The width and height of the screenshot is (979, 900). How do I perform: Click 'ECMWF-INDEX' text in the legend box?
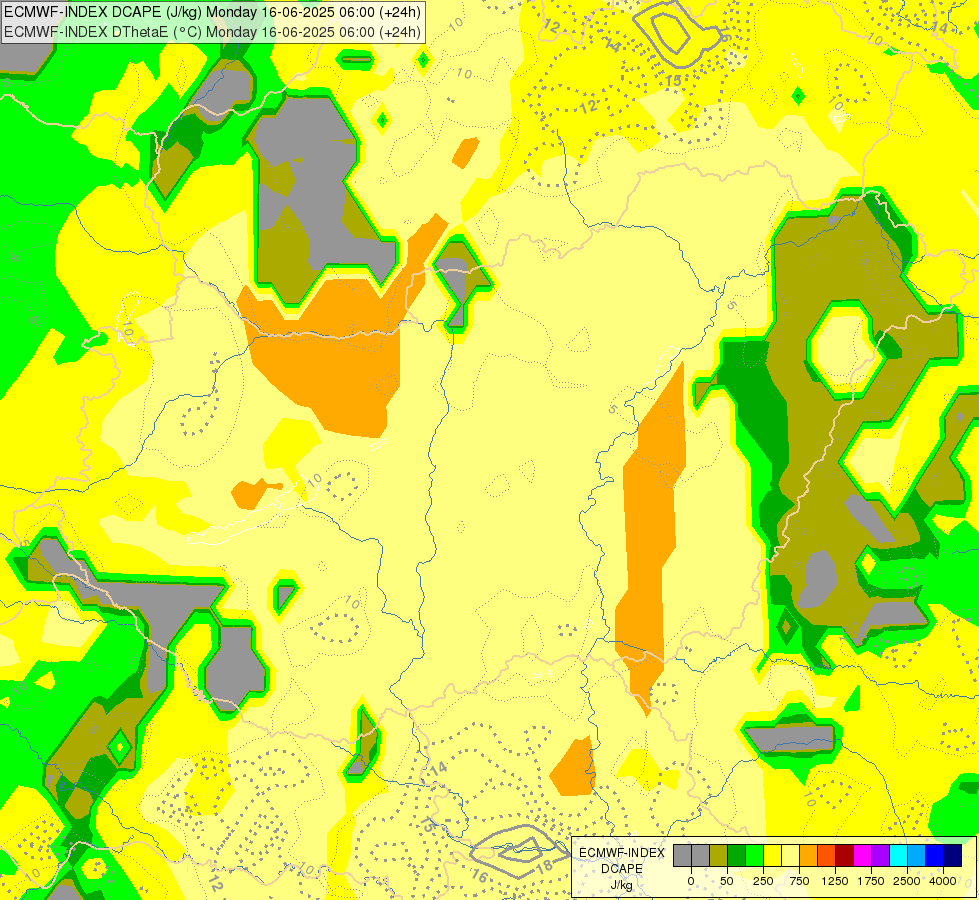622,853
